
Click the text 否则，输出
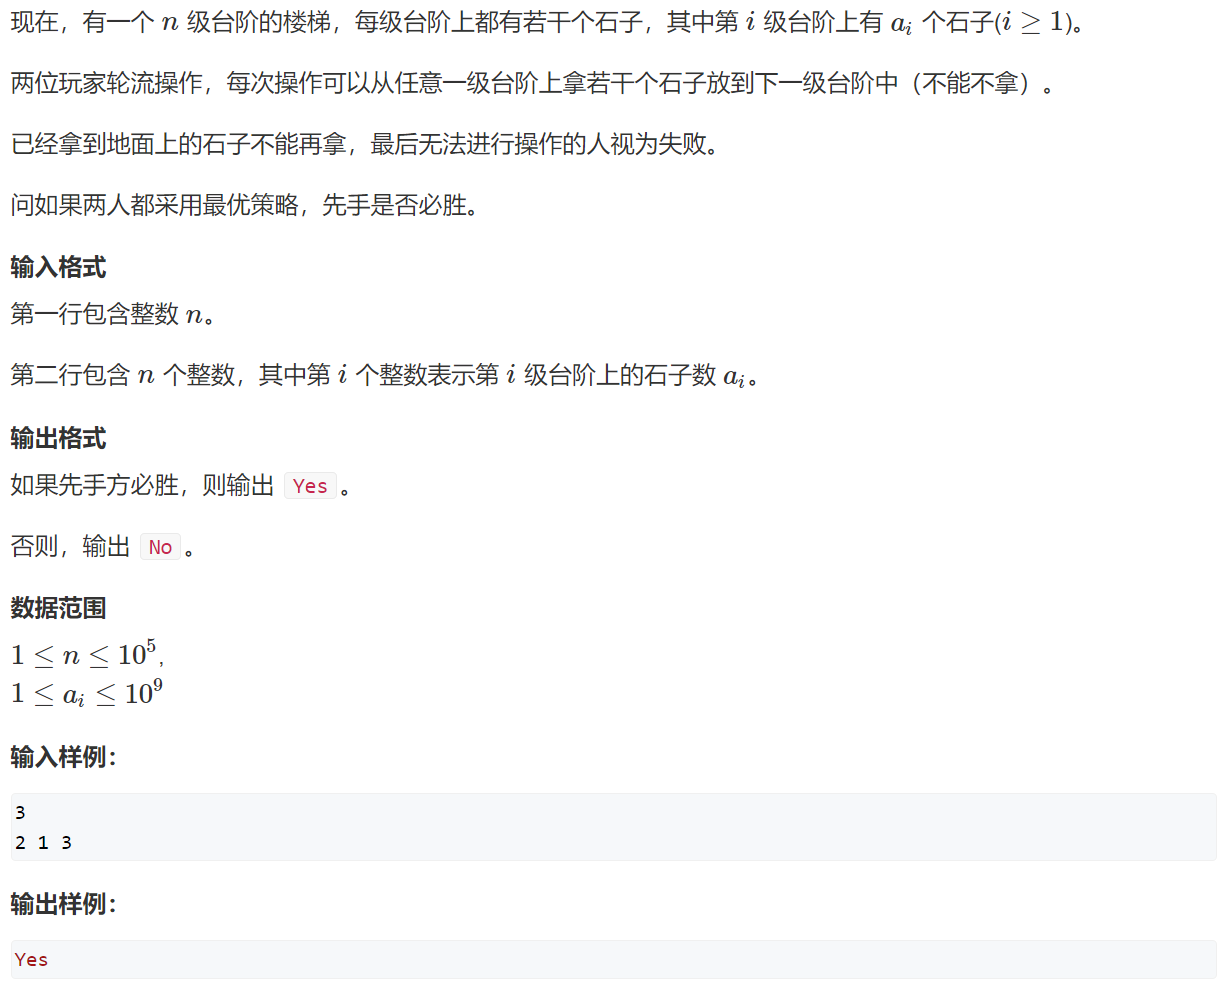70,547
